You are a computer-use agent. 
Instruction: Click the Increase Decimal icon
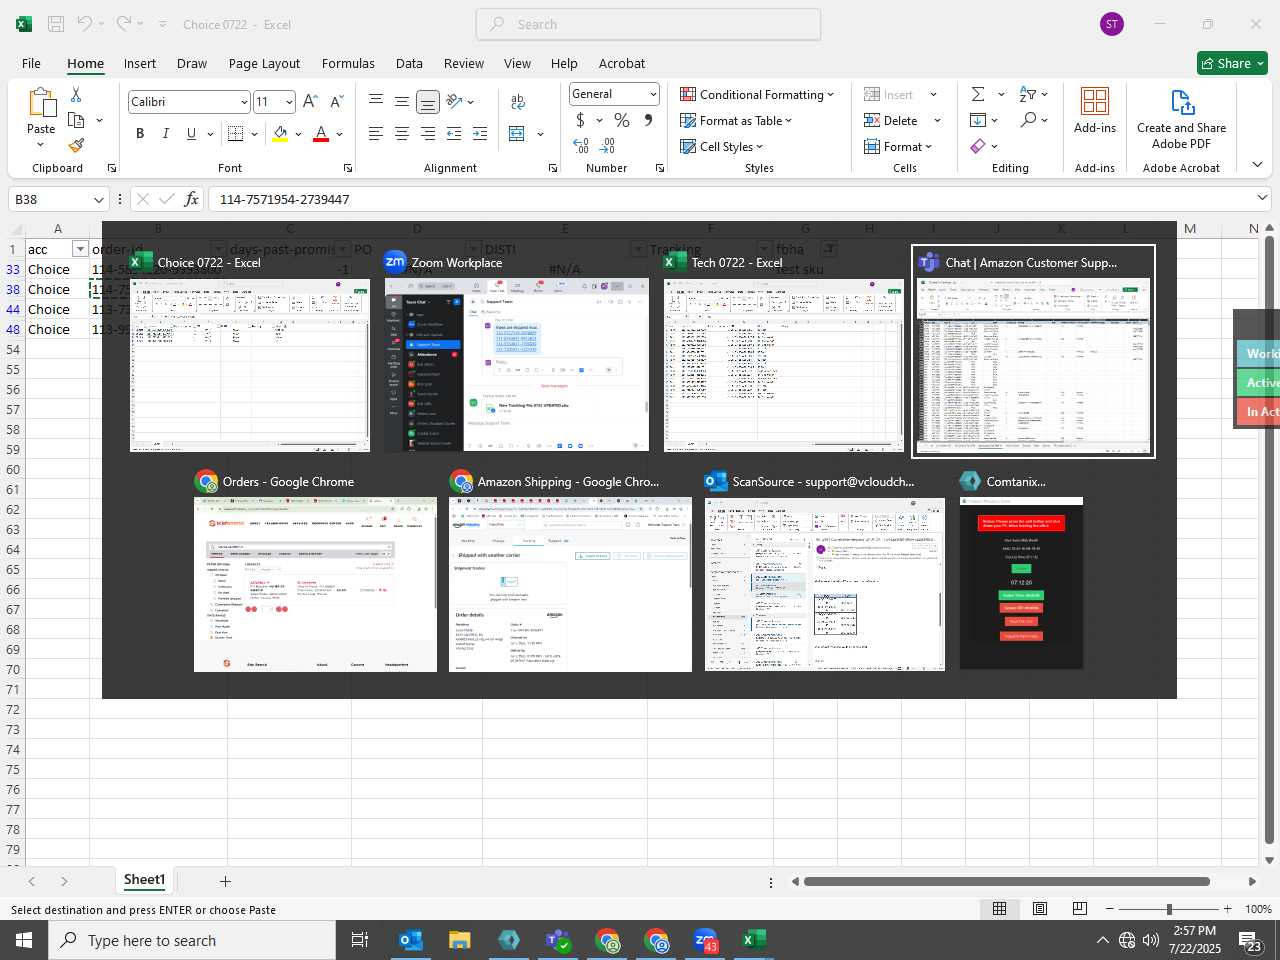pyautogui.click(x=581, y=146)
